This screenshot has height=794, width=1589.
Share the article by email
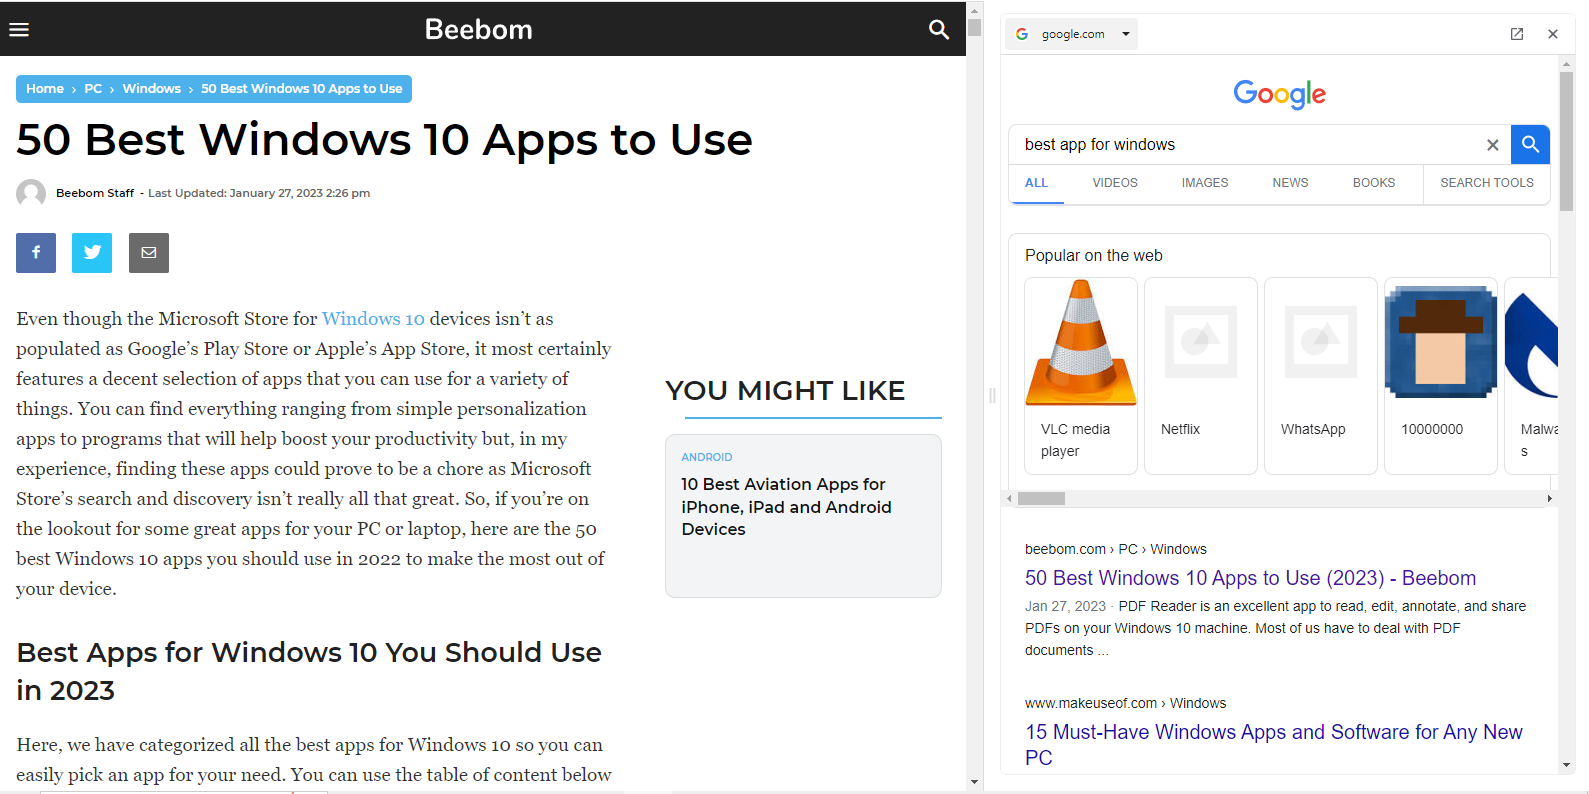point(149,253)
